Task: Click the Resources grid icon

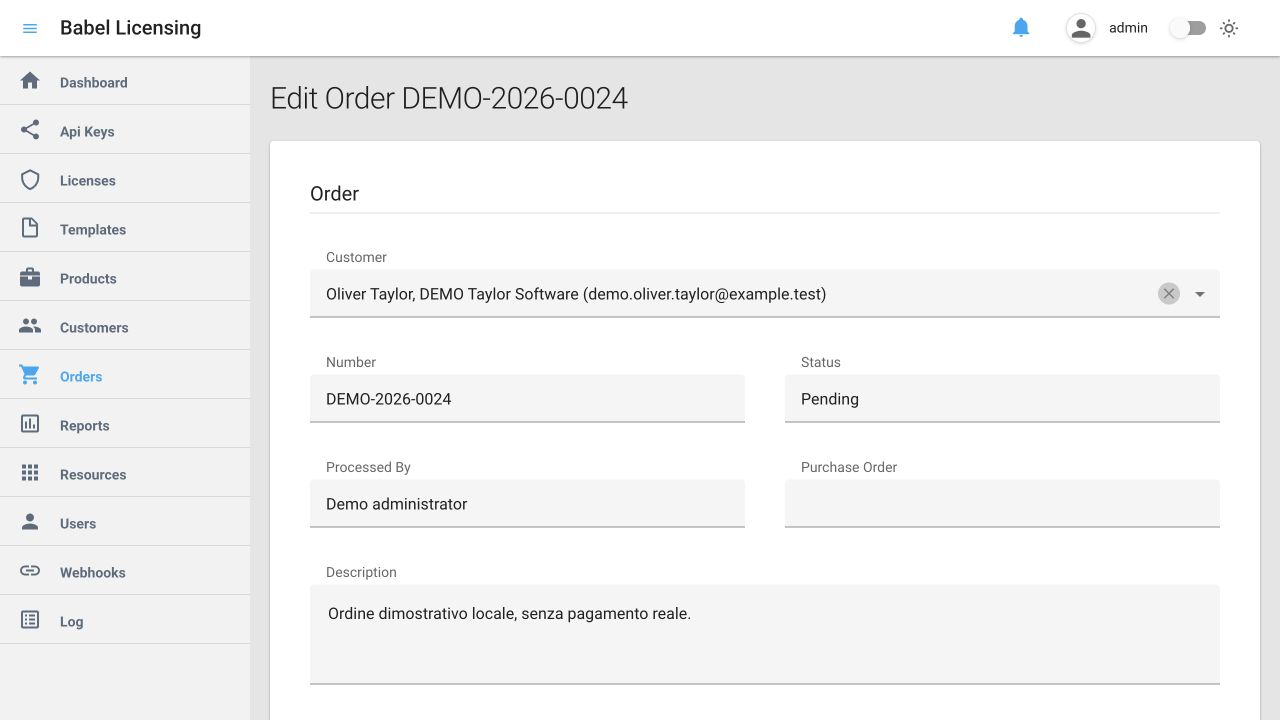Action: tap(30, 473)
